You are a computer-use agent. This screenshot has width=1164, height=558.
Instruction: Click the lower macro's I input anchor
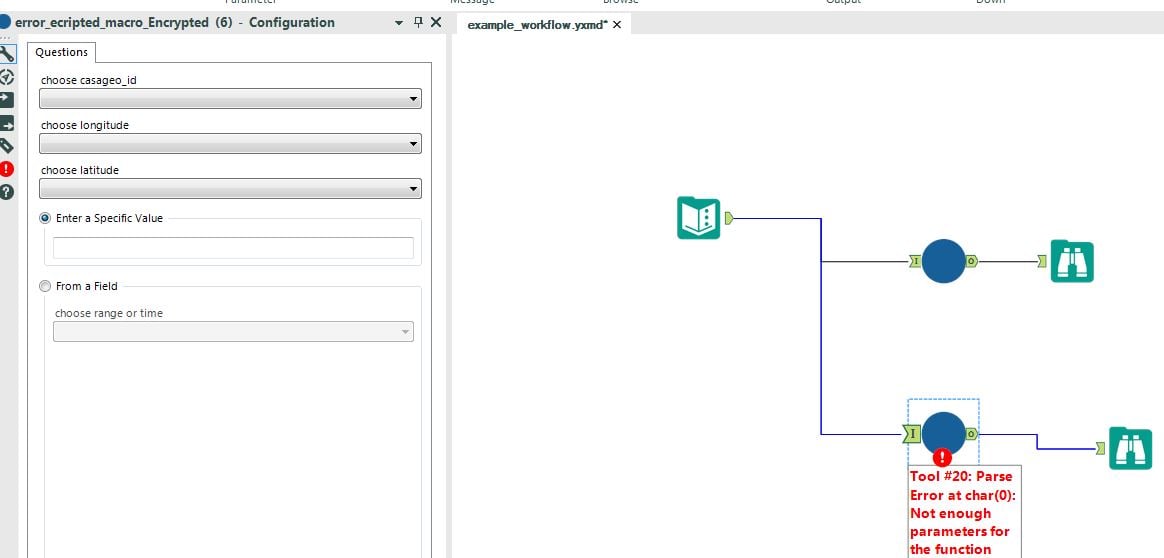(x=912, y=434)
